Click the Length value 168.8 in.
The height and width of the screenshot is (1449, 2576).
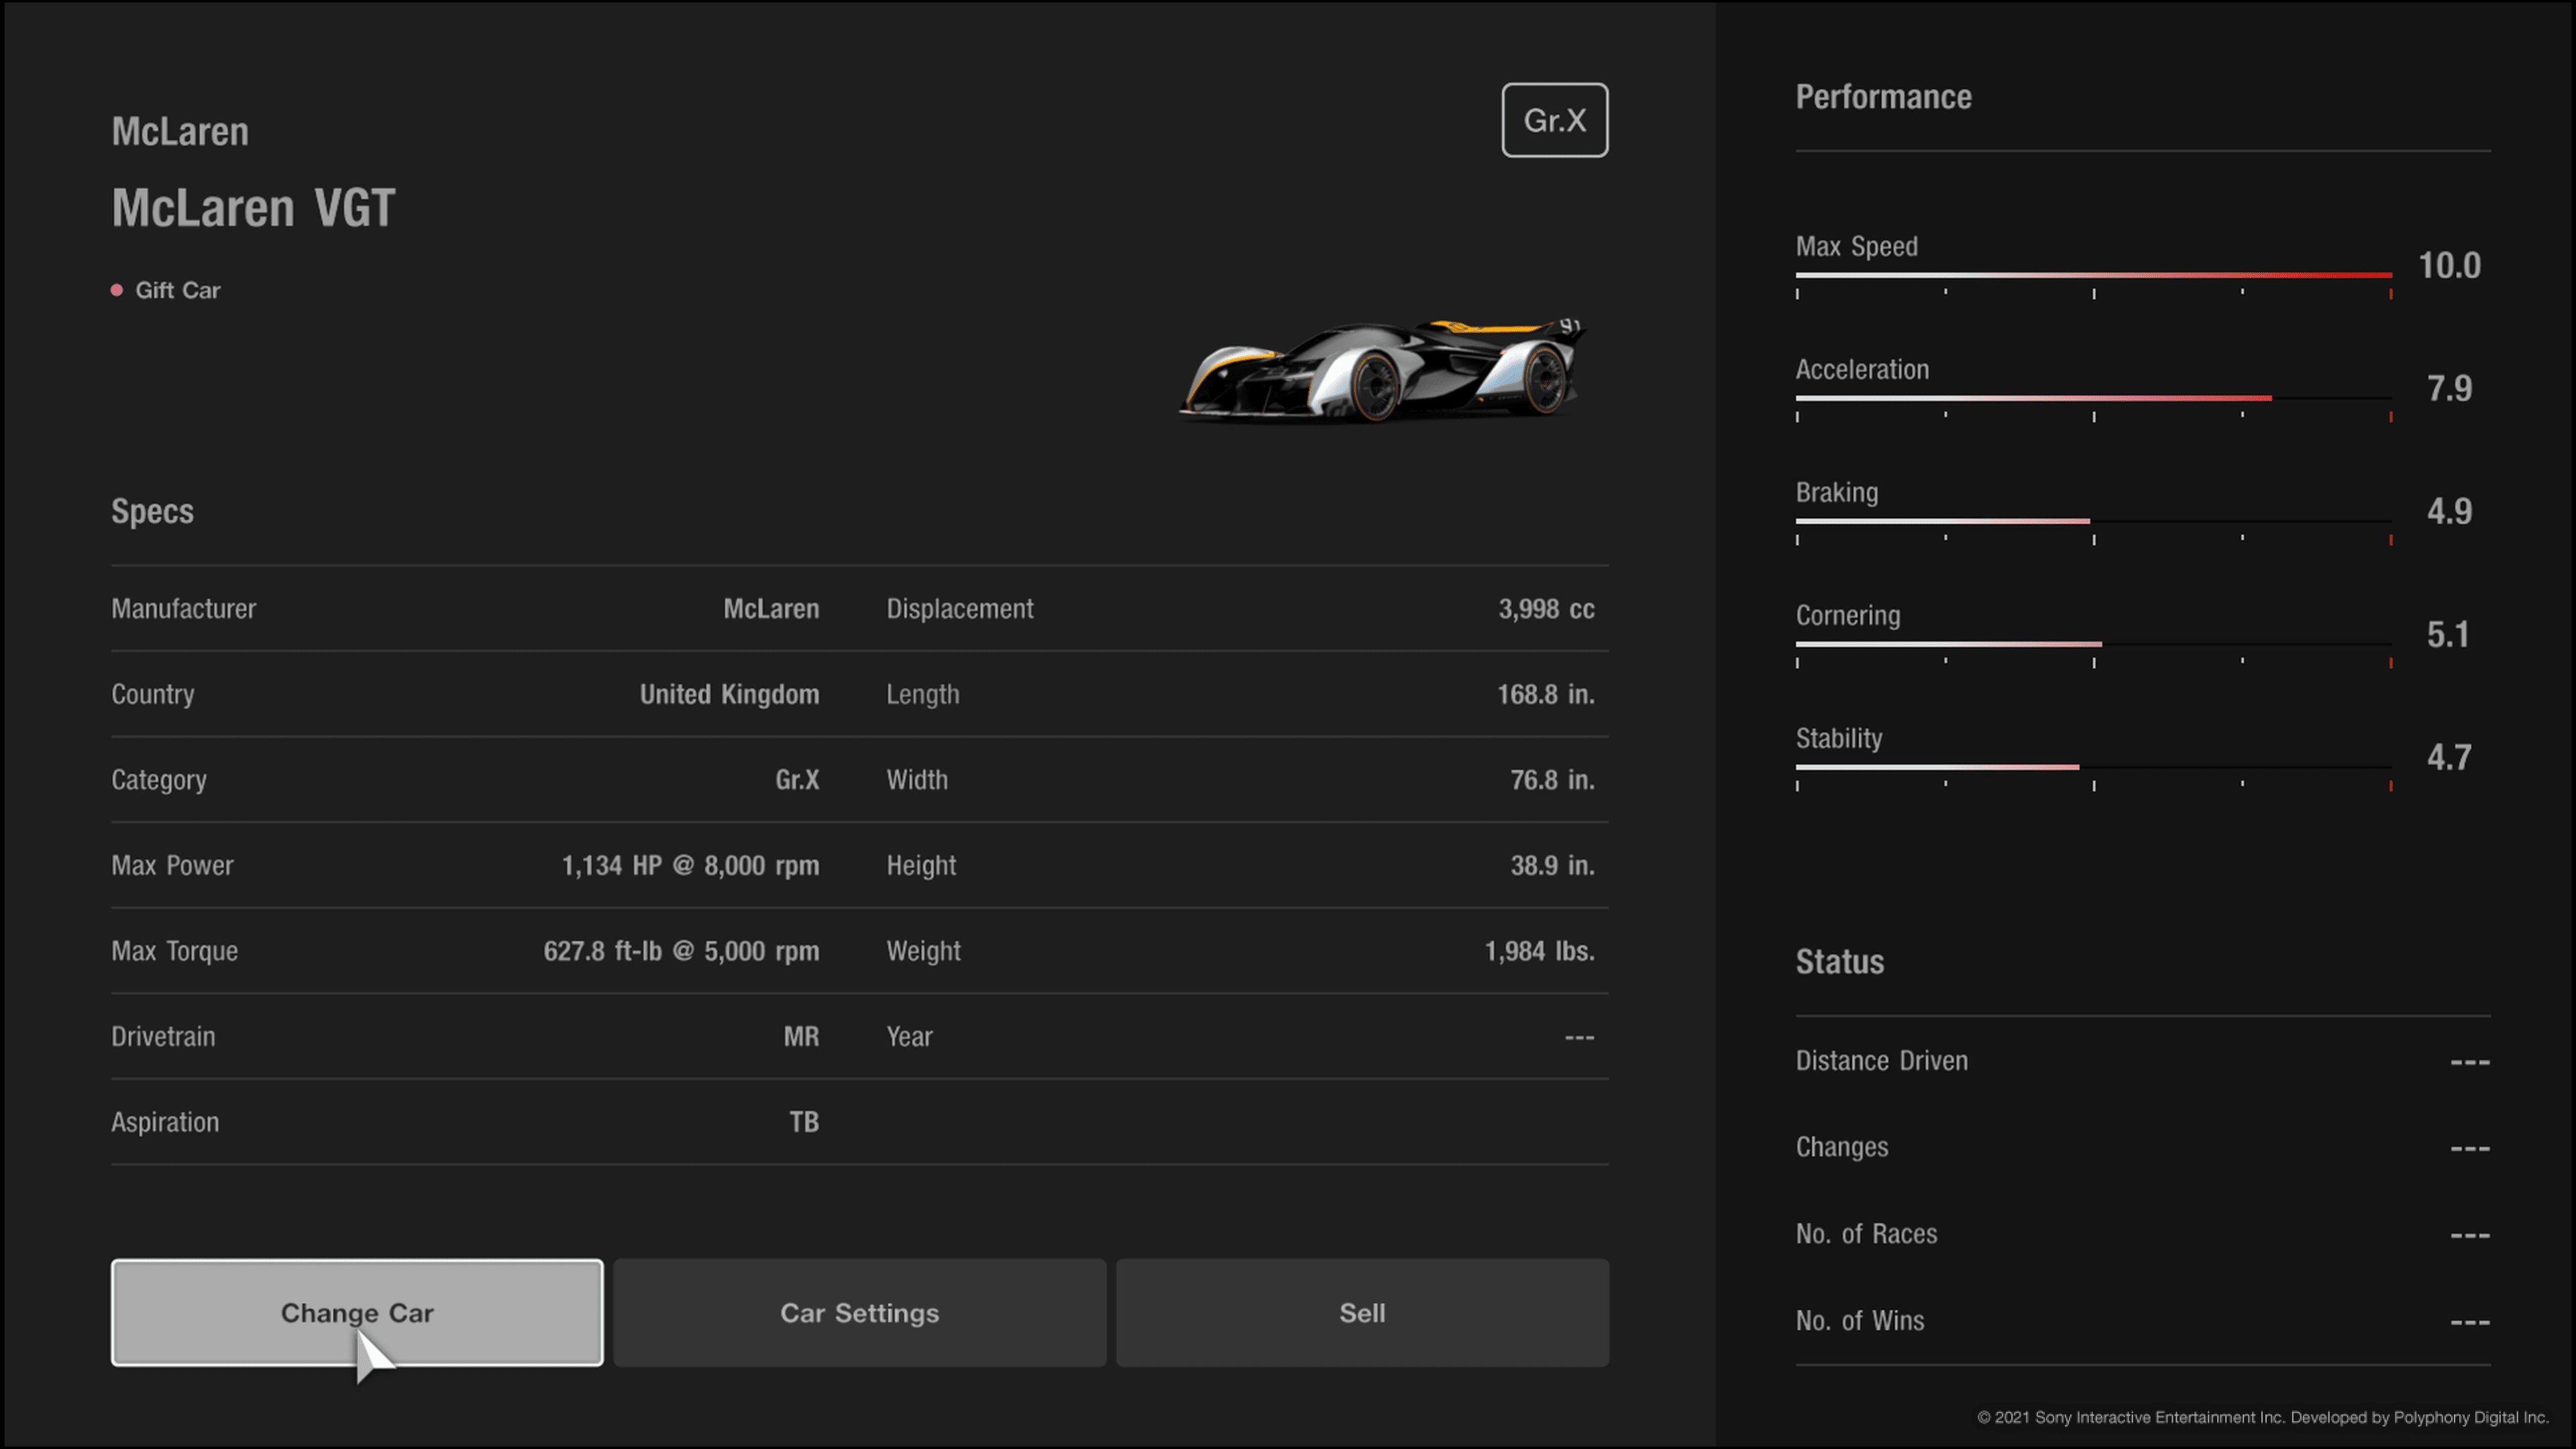point(1546,694)
